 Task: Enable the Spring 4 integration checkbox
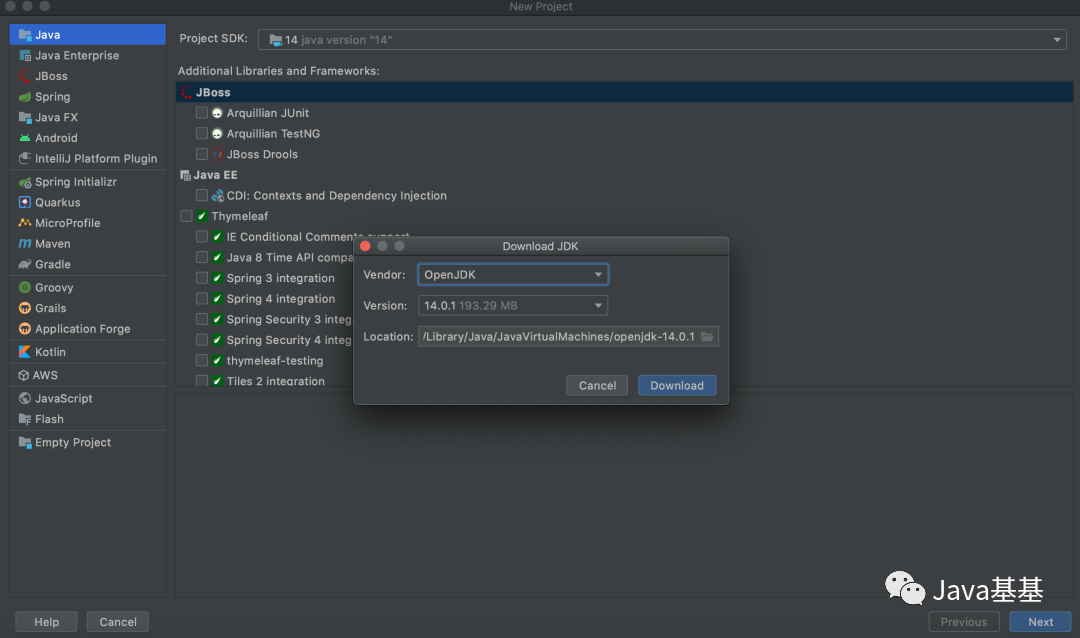coord(202,299)
